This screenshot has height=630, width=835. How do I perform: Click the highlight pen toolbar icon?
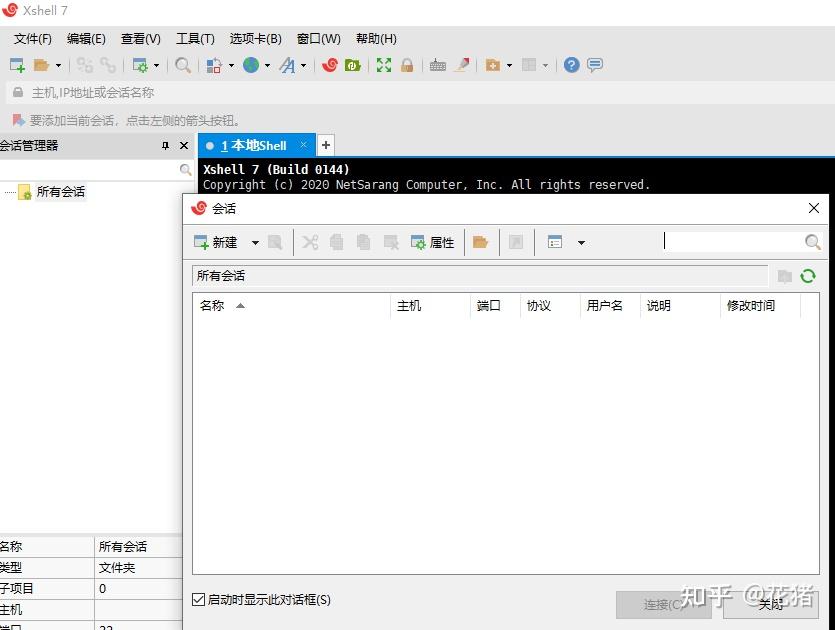tap(461, 65)
